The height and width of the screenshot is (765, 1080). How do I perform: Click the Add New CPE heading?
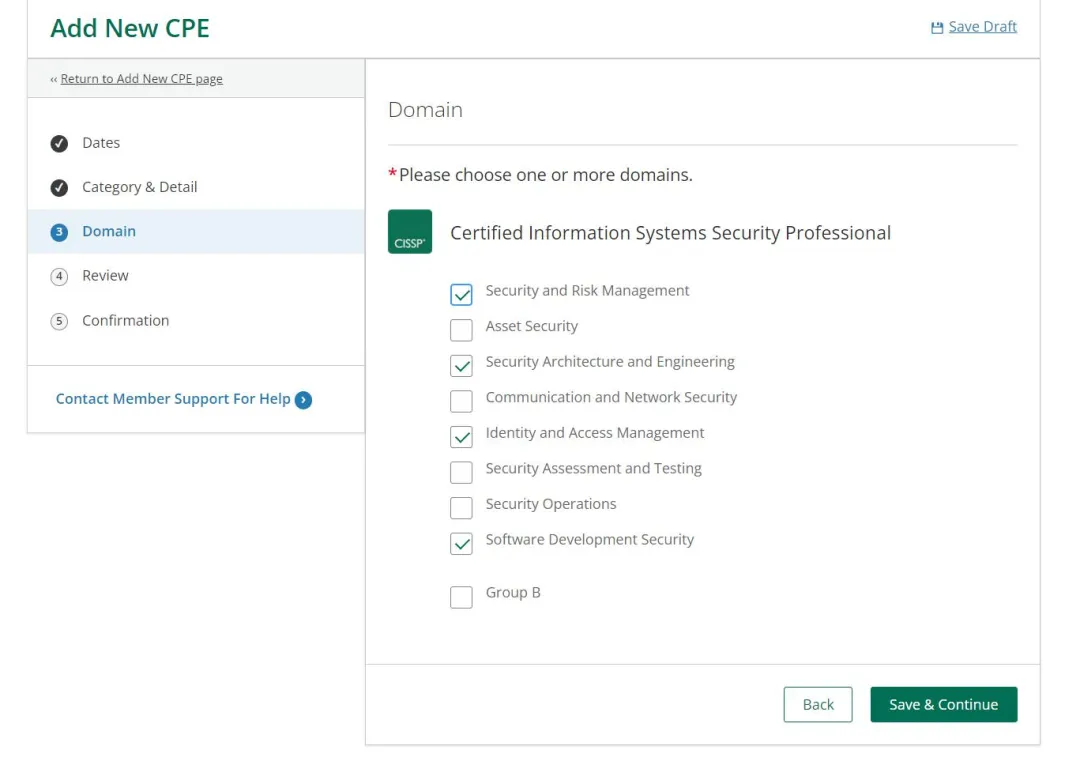130,28
